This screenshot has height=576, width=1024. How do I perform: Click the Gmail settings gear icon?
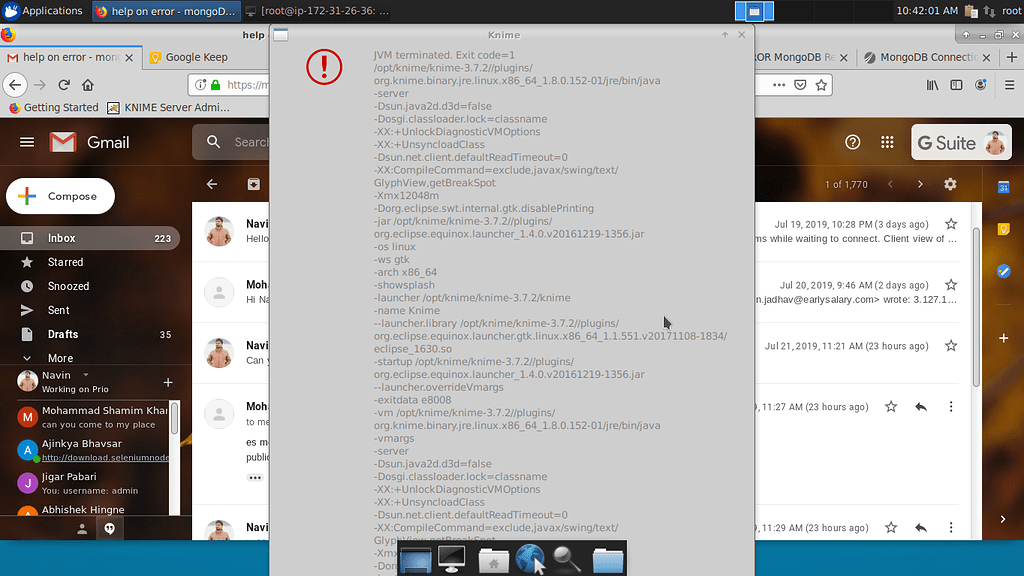(x=950, y=184)
